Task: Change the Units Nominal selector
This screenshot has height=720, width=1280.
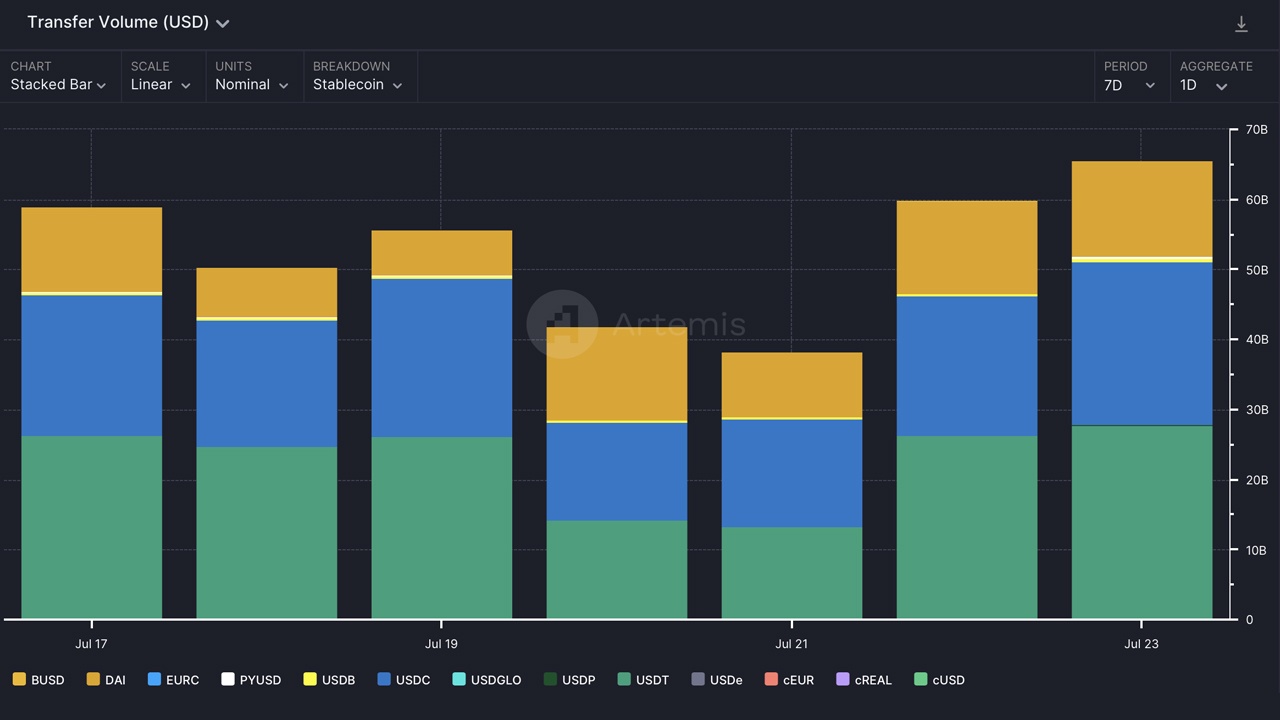Action: (251, 85)
